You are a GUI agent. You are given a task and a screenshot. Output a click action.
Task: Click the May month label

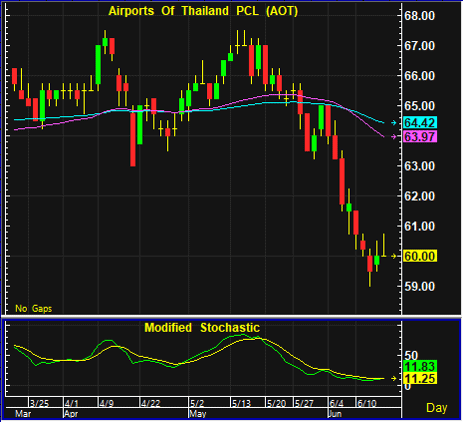click(197, 414)
